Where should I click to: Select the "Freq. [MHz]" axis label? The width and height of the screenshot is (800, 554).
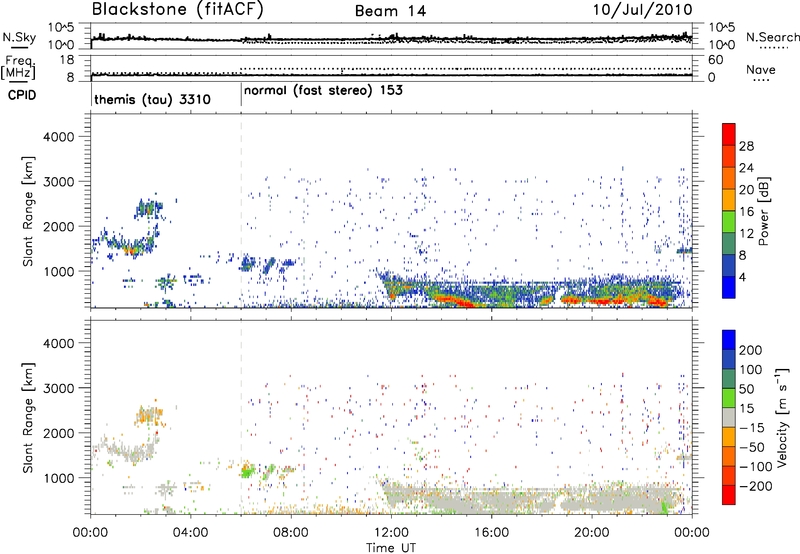(x=19, y=68)
